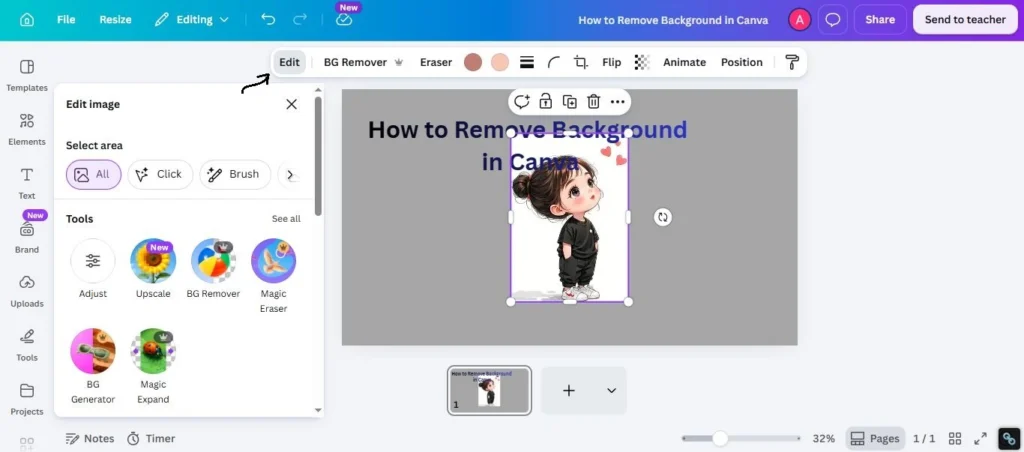Screen dimensions: 1024x452
Task: Click the 32% zoom value
Action: coord(824,438)
